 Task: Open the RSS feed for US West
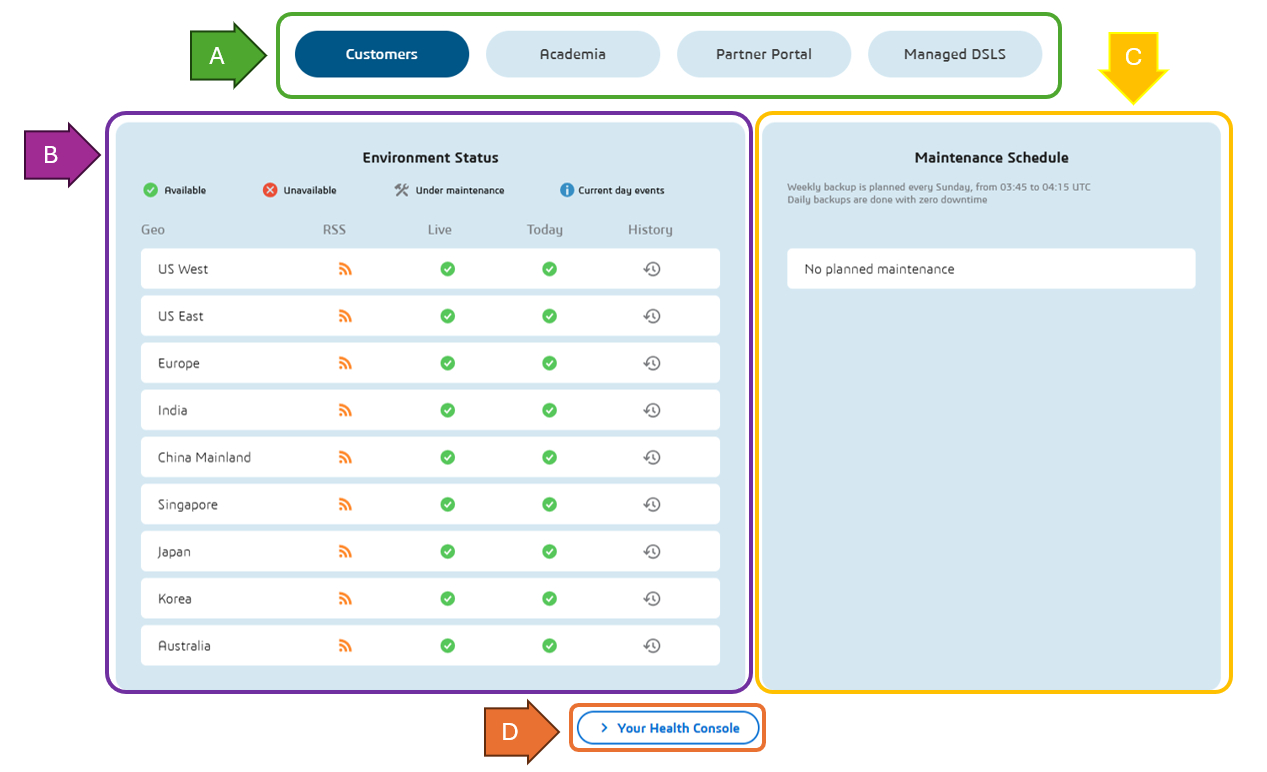click(345, 268)
